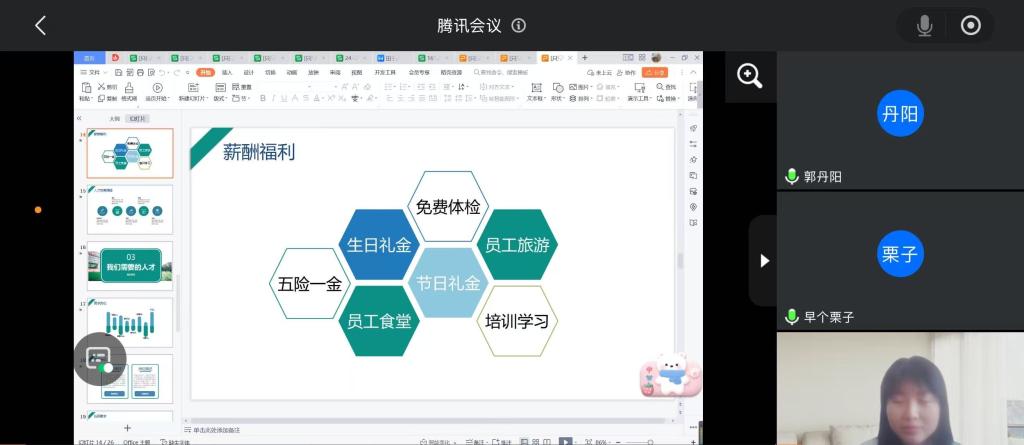The height and width of the screenshot is (445, 1024).
Task: Add a new slide with plus button below thumbnails
Action: tap(127, 428)
